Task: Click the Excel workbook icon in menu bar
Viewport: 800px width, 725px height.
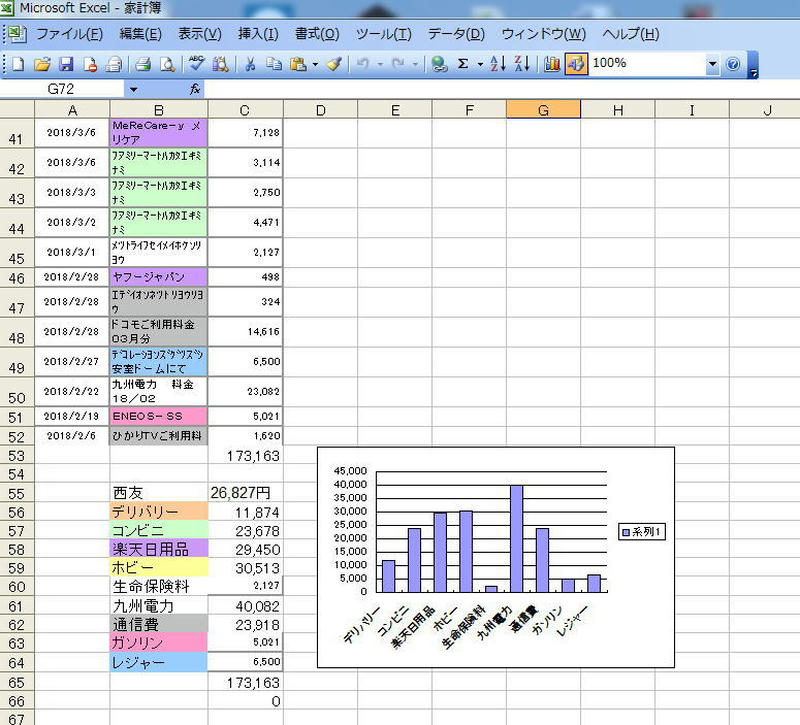Action: click(x=17, y=34)
